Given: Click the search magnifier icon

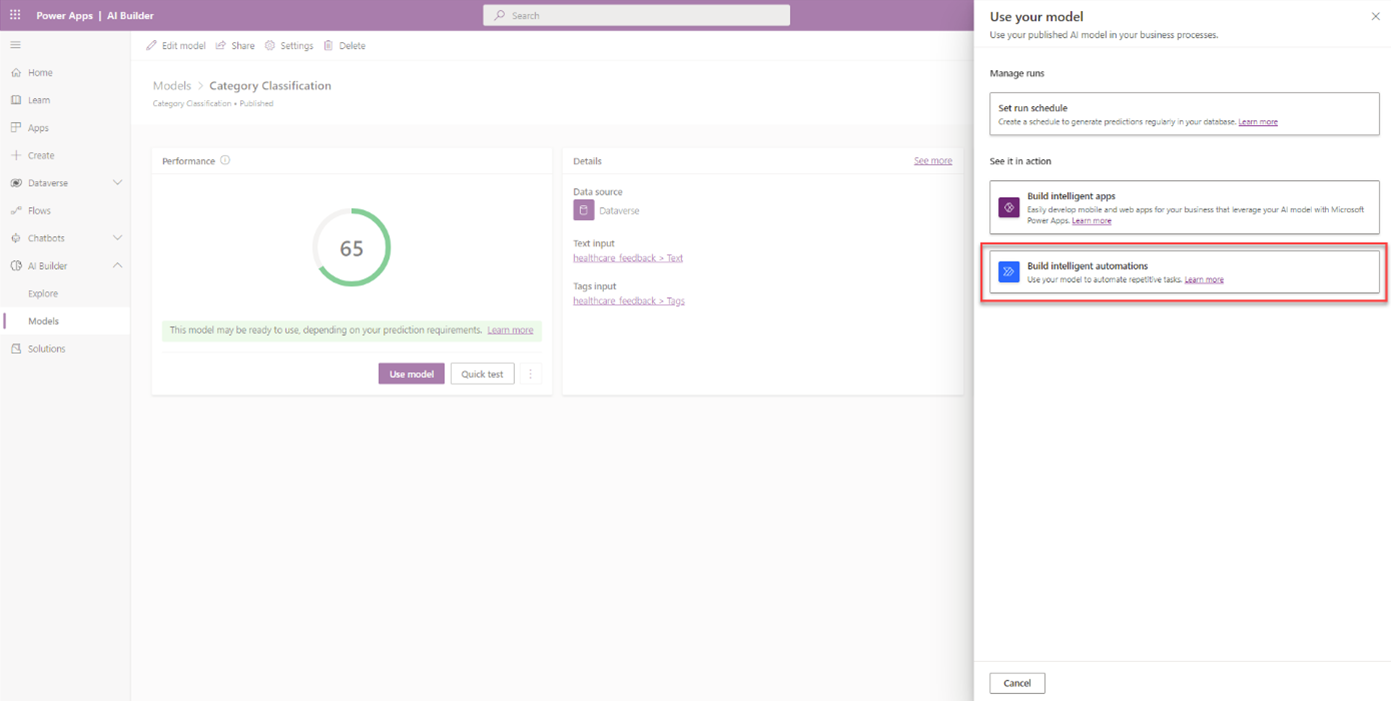Looking at the screenshot, I should coord(500,15).
